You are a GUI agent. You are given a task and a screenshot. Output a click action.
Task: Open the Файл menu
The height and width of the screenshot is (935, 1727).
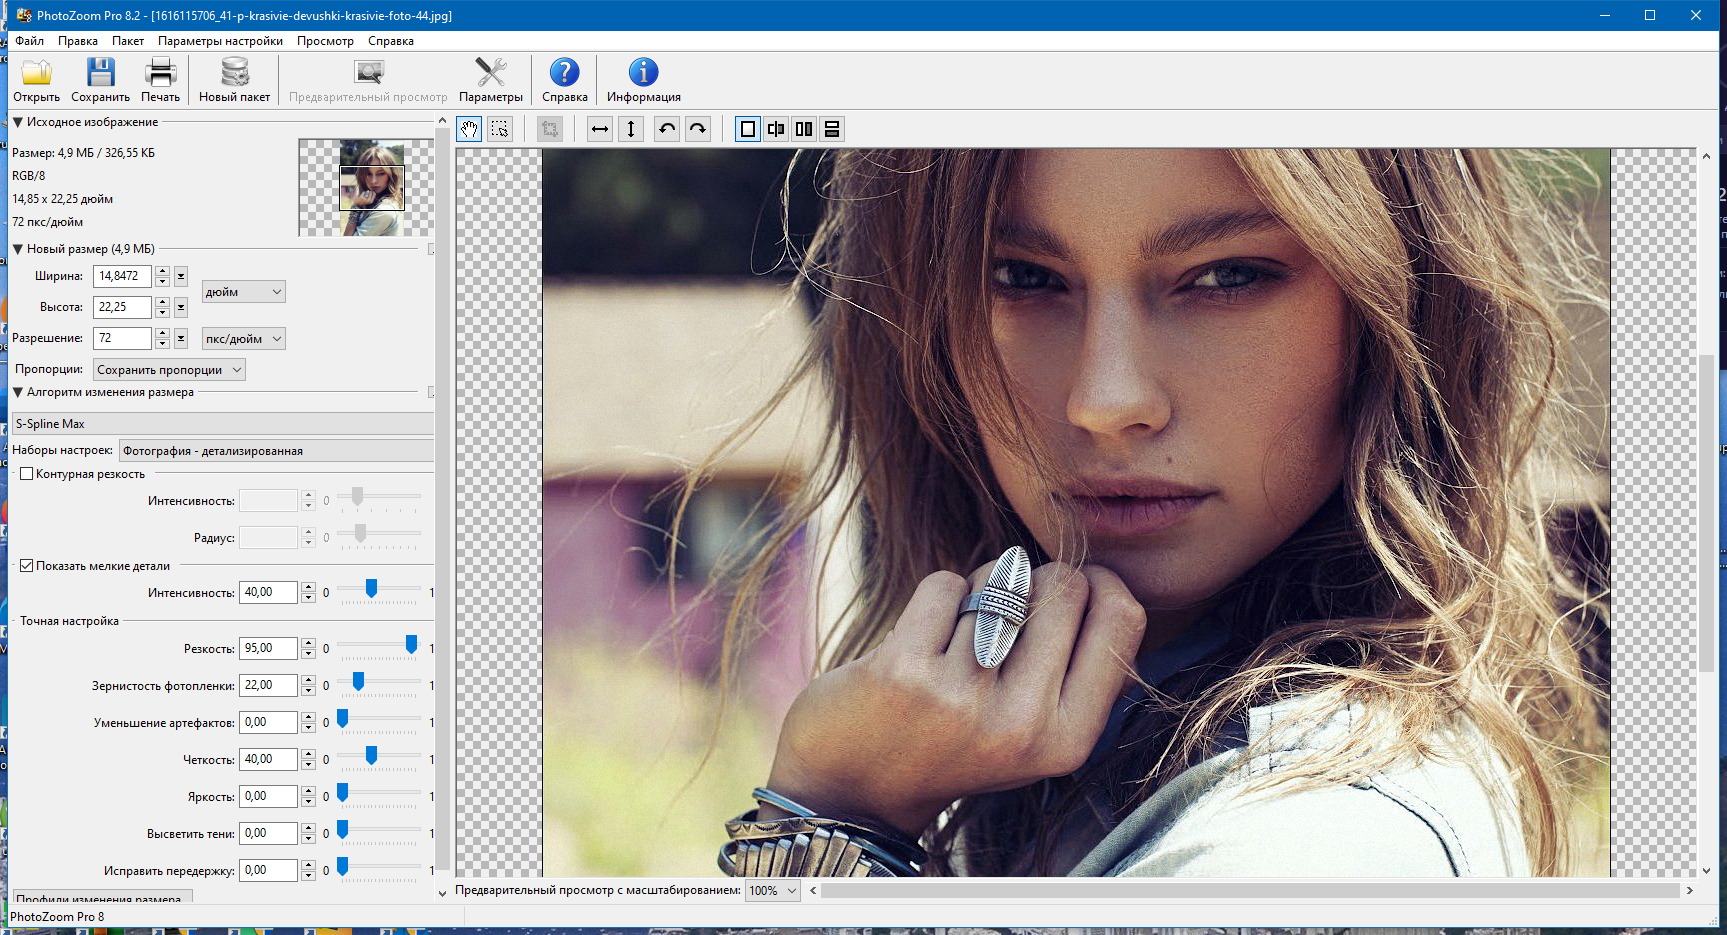pos(29,41)
